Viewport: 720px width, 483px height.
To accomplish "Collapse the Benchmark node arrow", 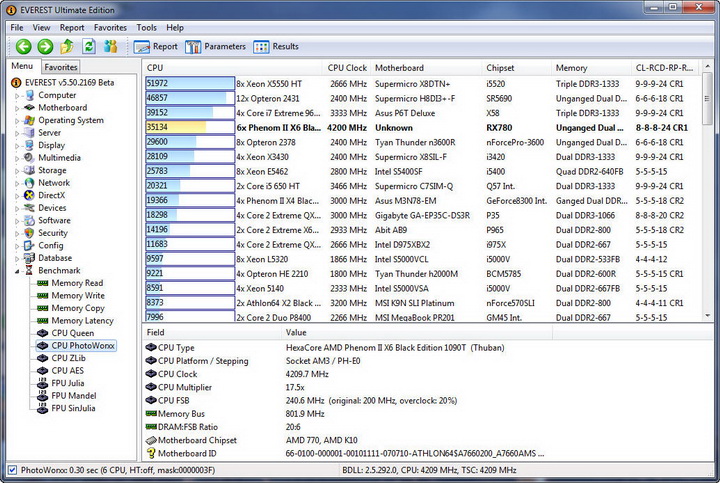I will pyautogui.click(x=17, y=271).
